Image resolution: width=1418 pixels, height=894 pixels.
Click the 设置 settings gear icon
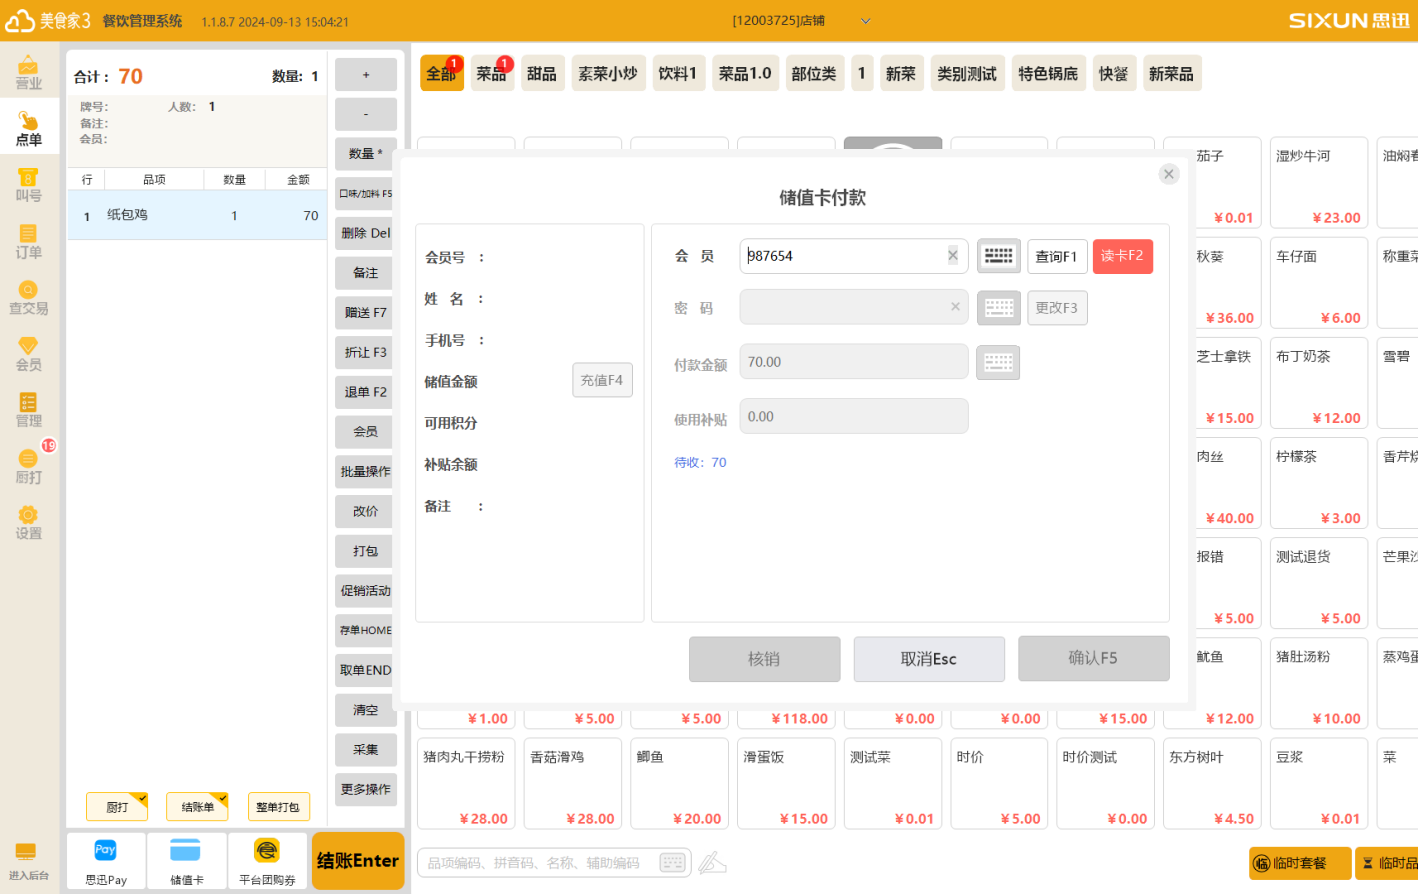click(x=29, y=522)
